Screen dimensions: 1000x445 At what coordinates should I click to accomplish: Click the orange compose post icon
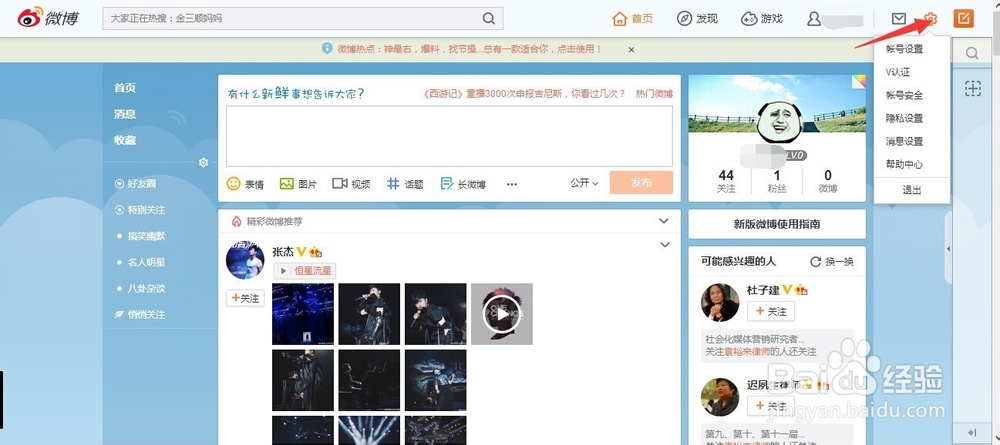pyautogui.click(x=964, y=18)
